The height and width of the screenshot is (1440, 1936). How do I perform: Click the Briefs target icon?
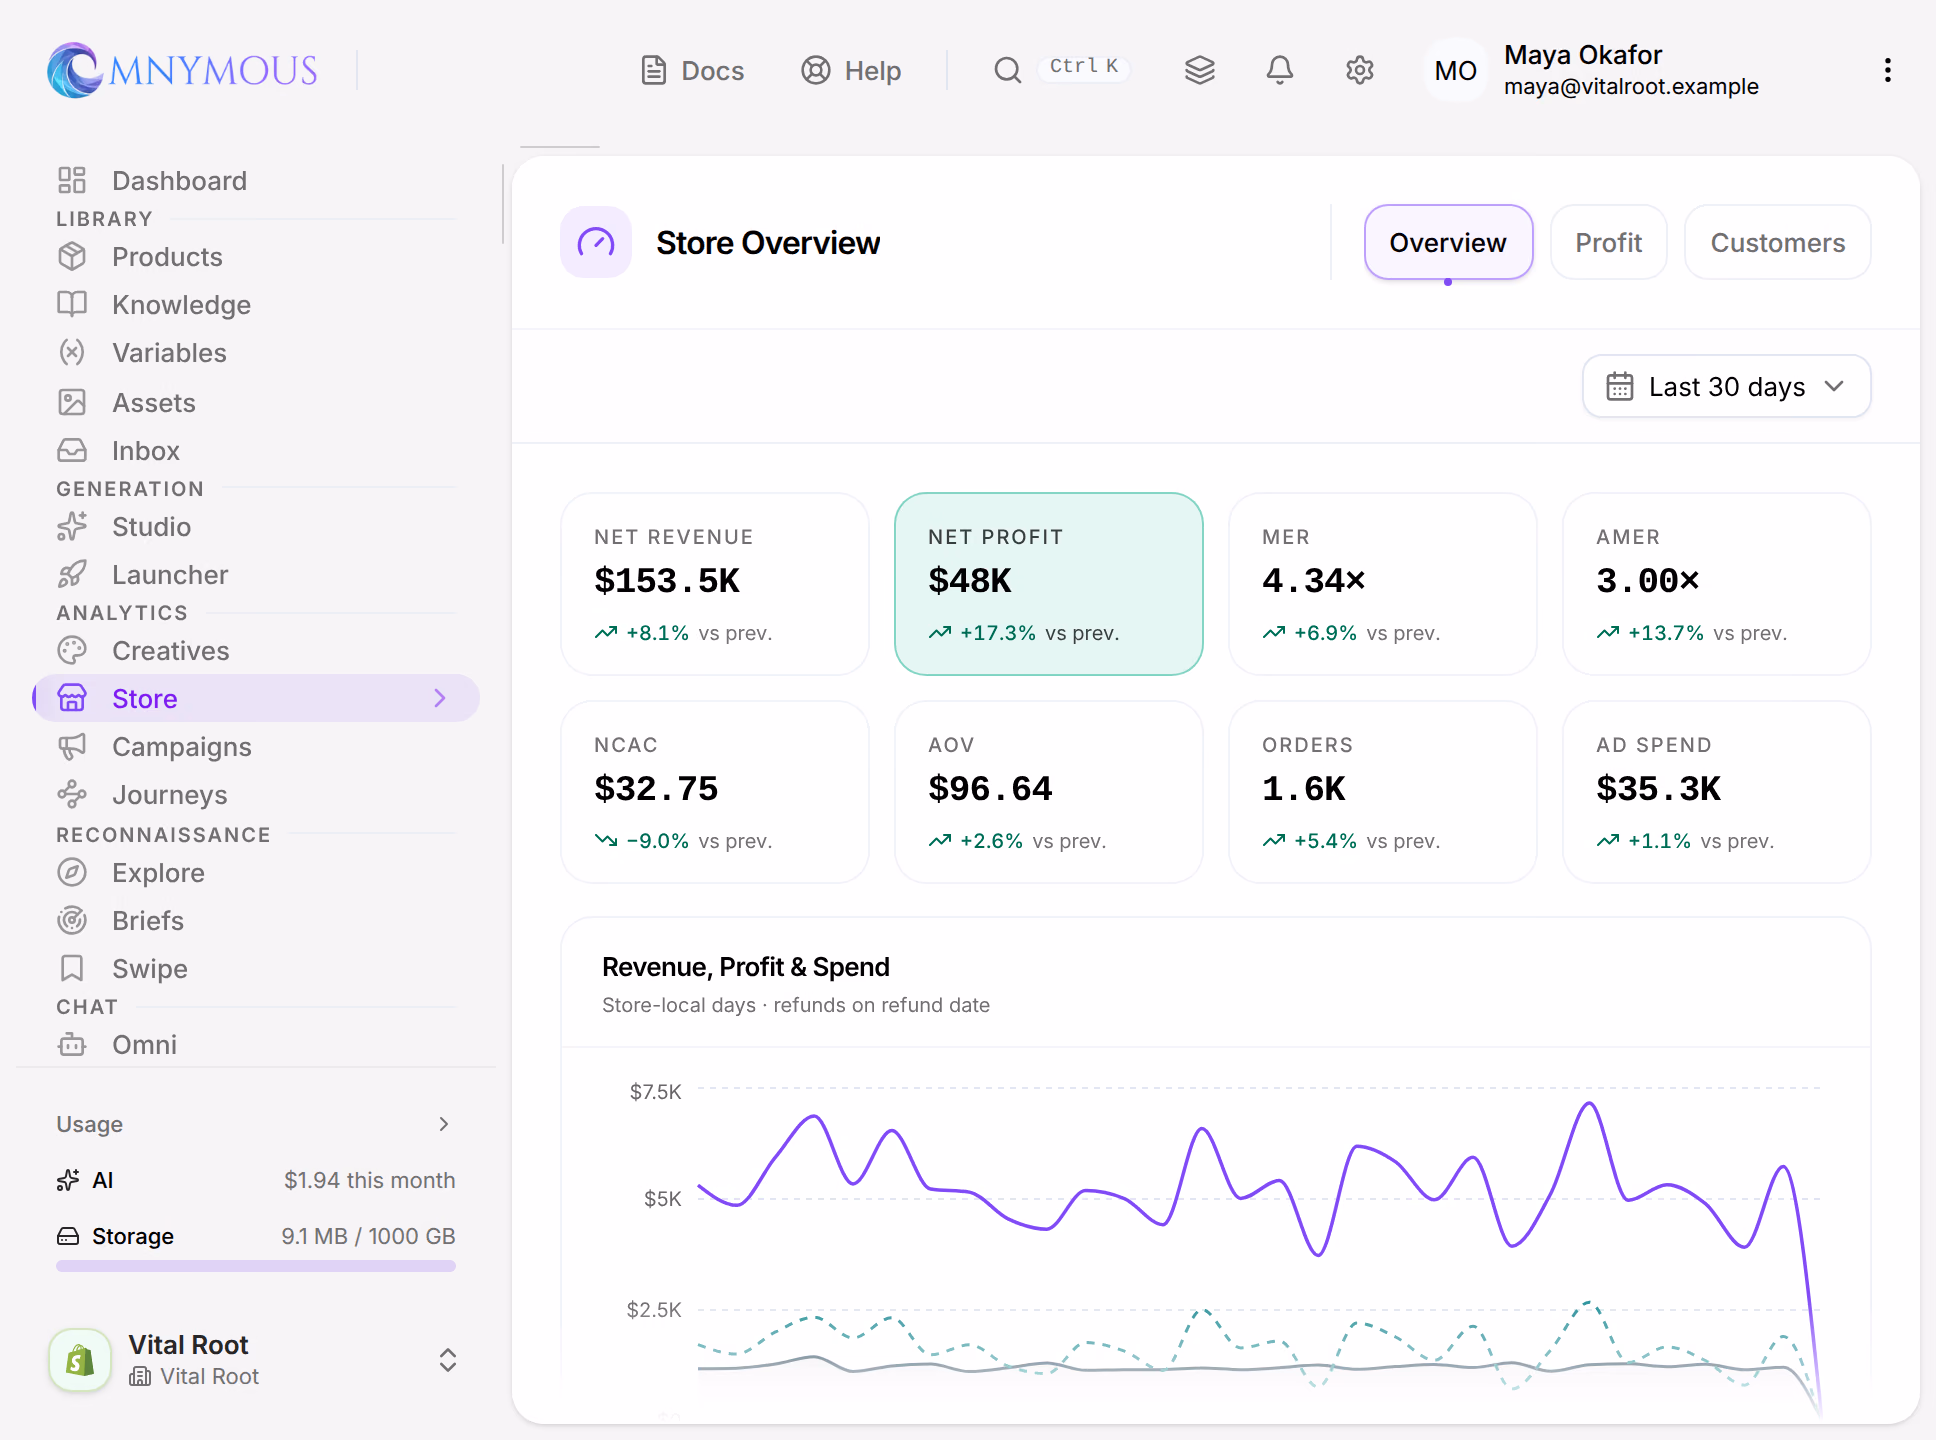pyautogui.click(x=72, y=920)
